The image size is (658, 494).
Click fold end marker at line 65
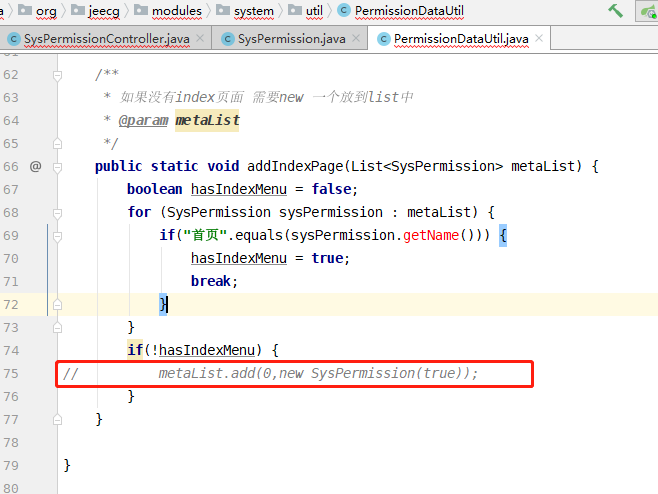click(x=57, y=144)
